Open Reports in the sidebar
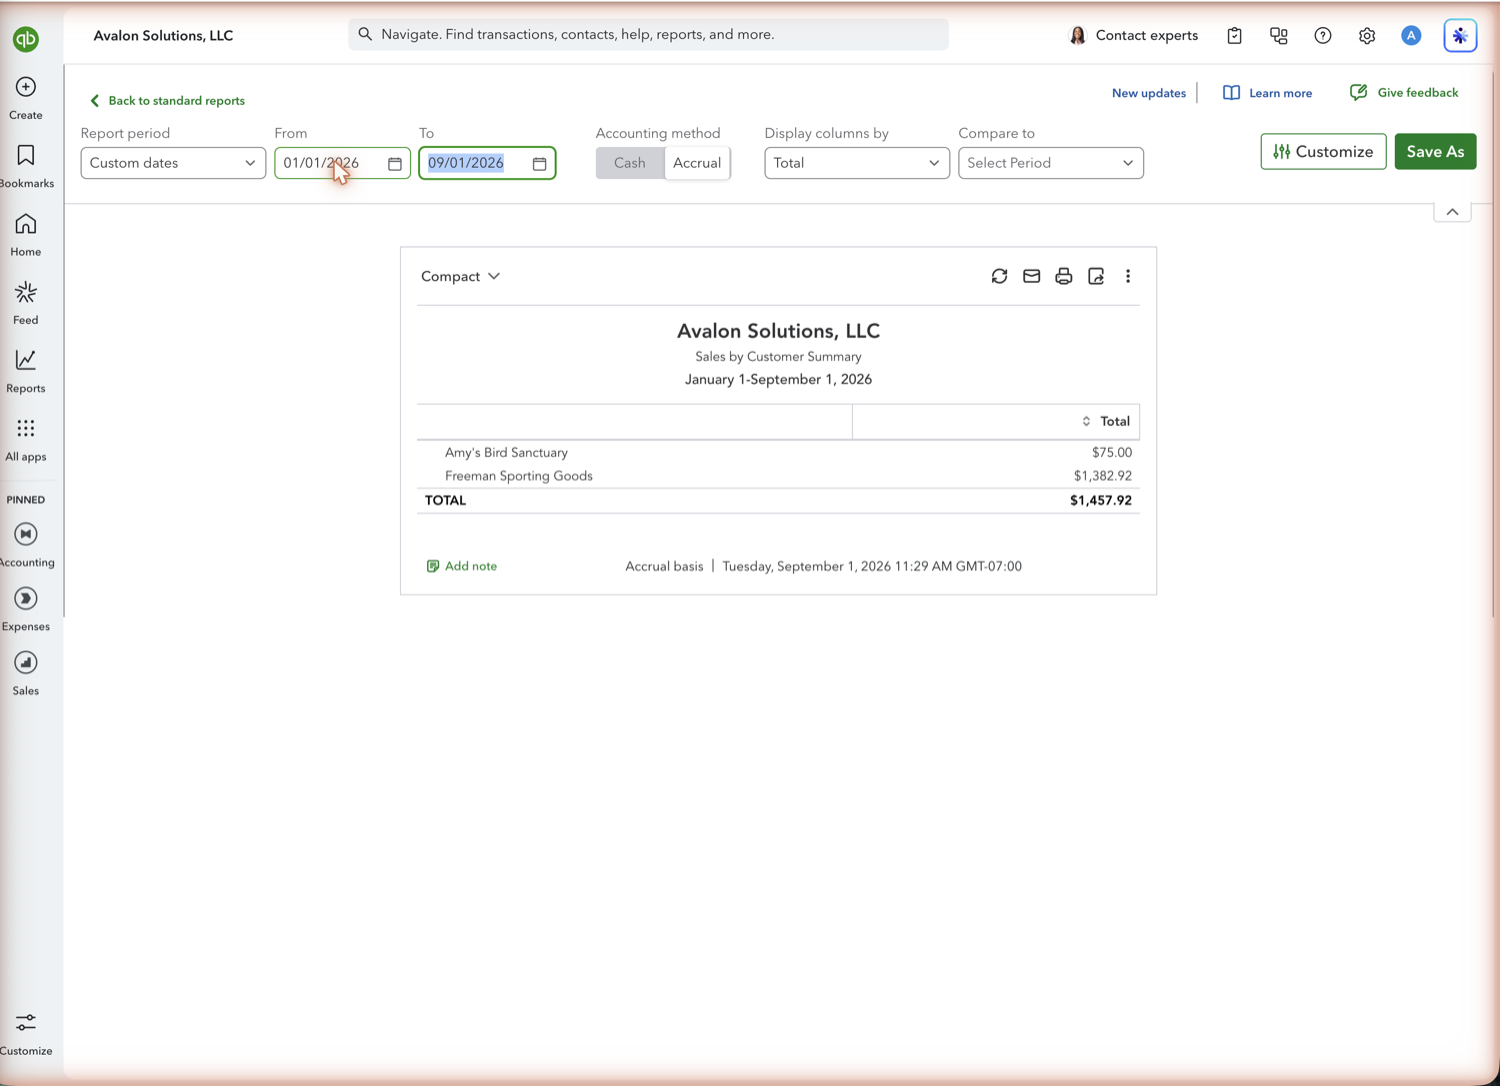Image resolution: width=1500 pixels, height=1086 pixels. [26, 371]
